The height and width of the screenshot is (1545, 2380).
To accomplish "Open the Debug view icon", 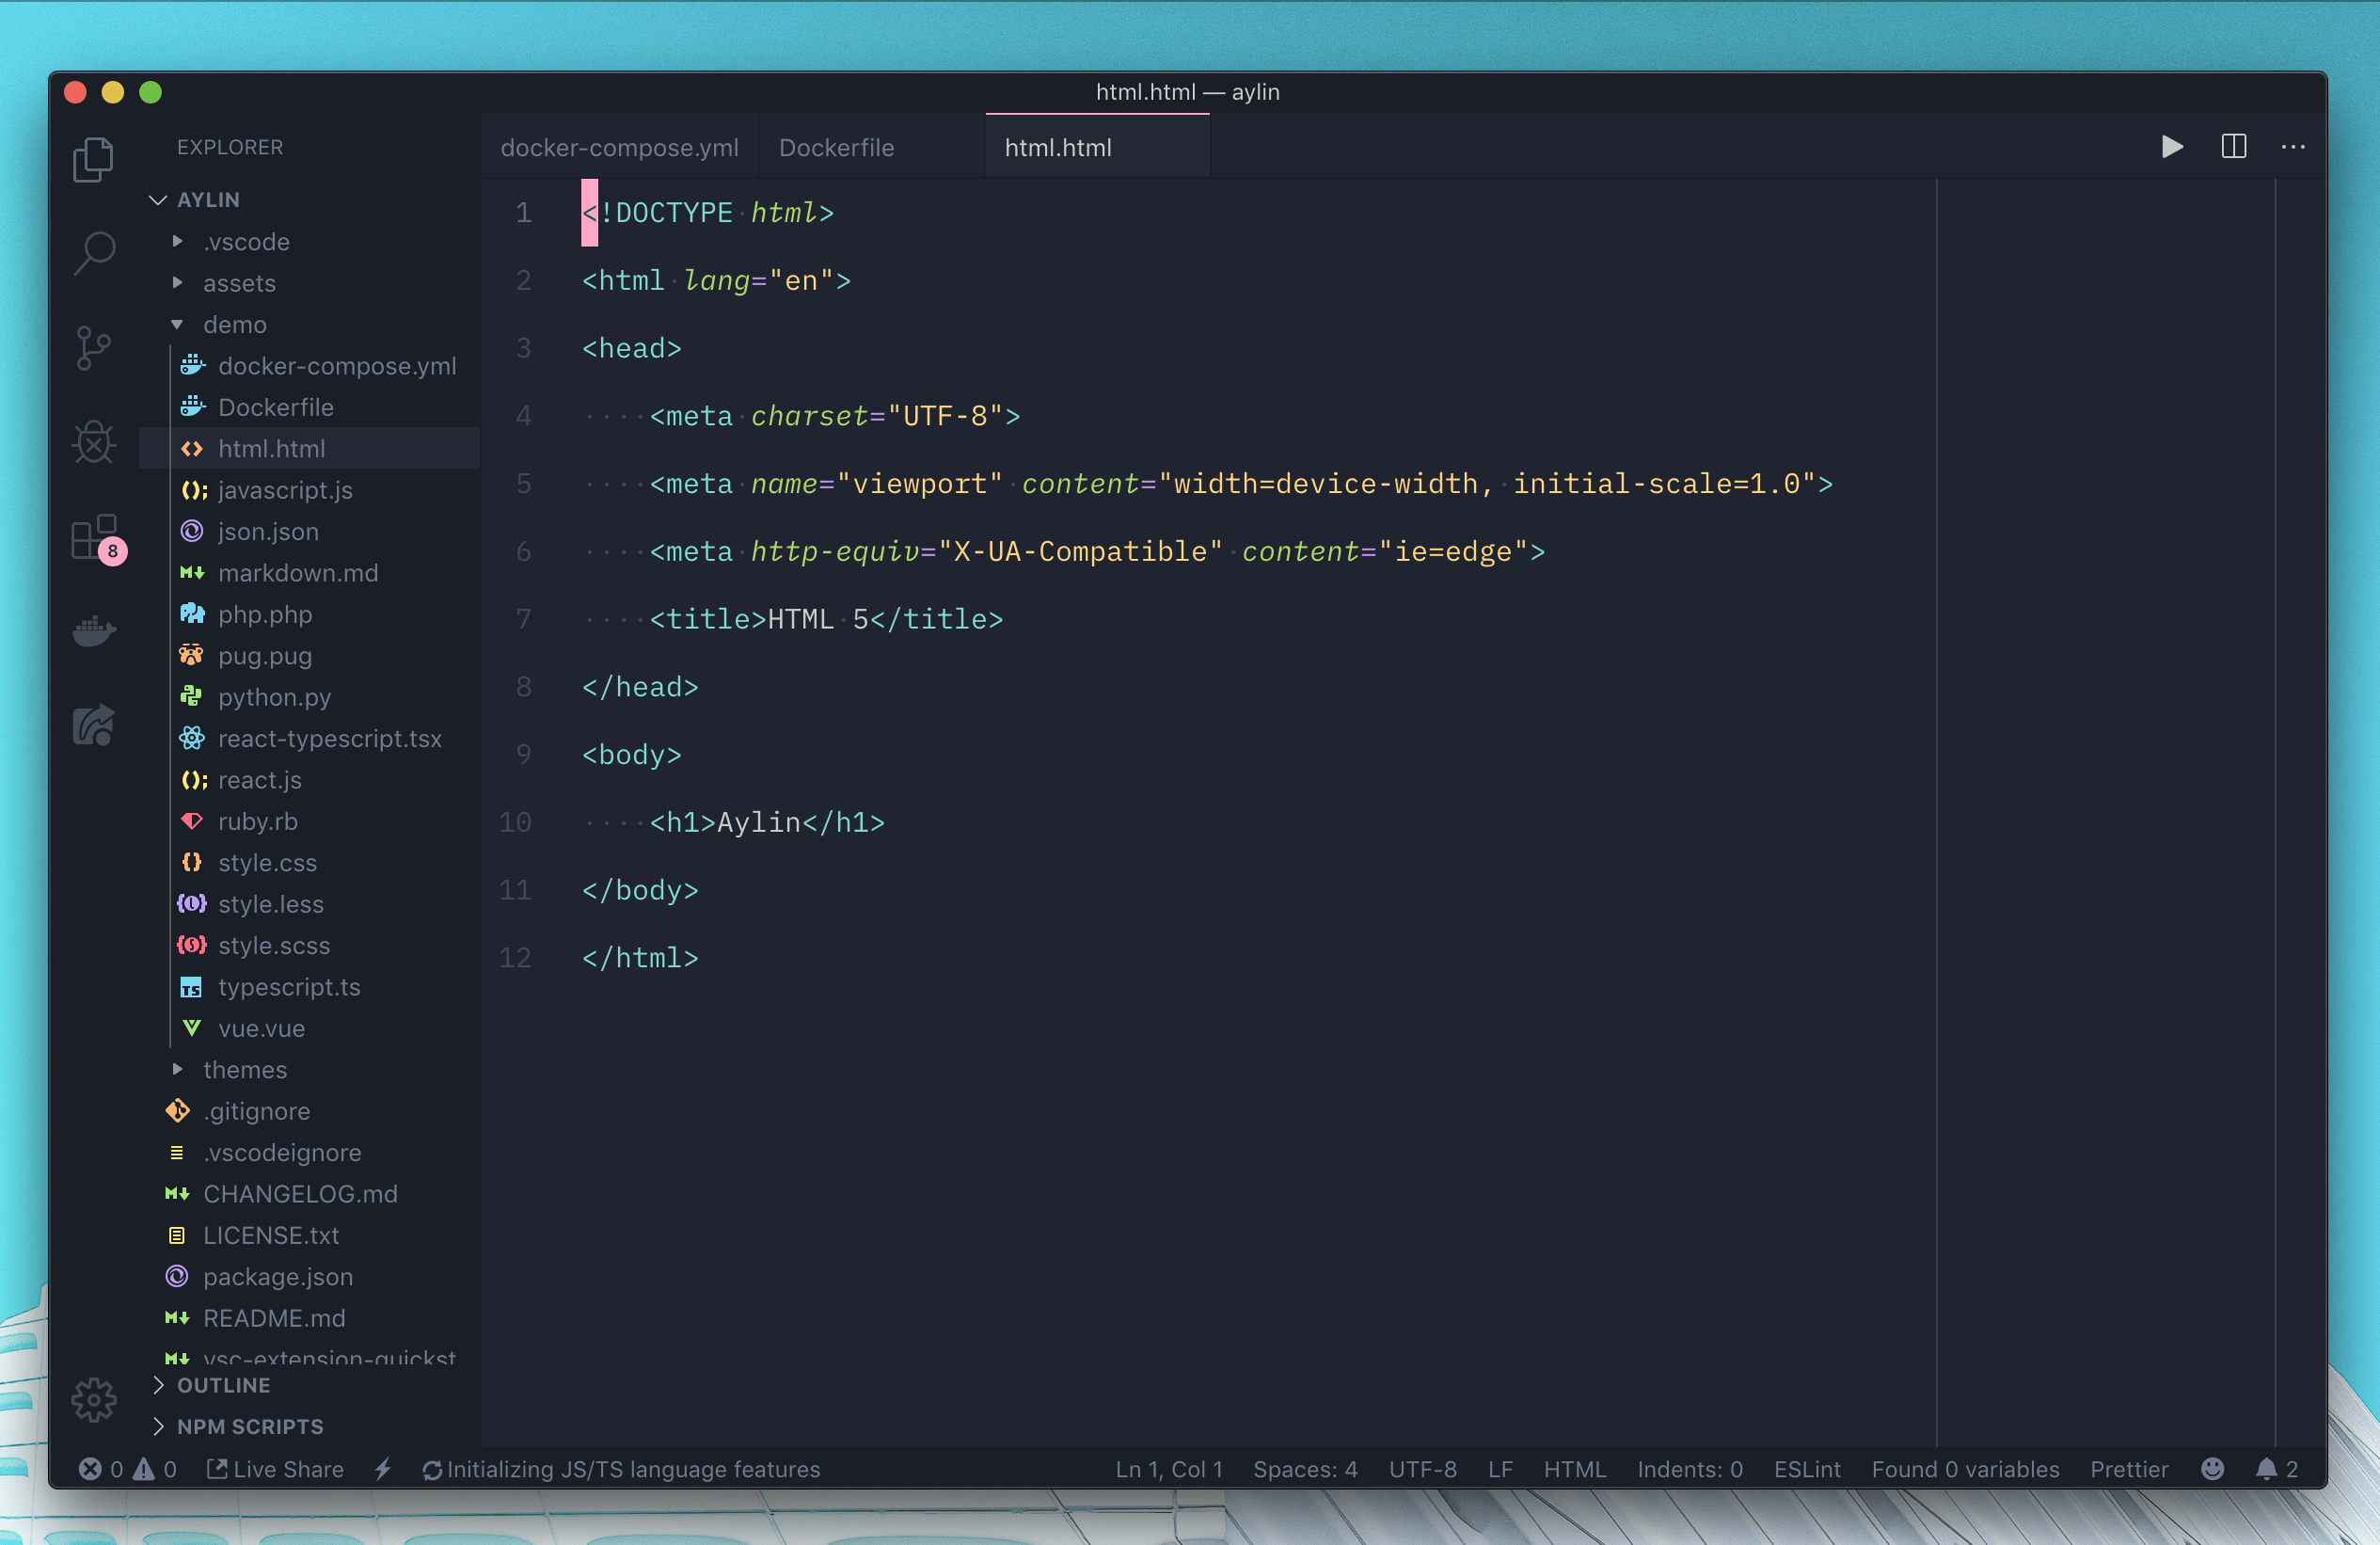I will [x=94, y=442].
